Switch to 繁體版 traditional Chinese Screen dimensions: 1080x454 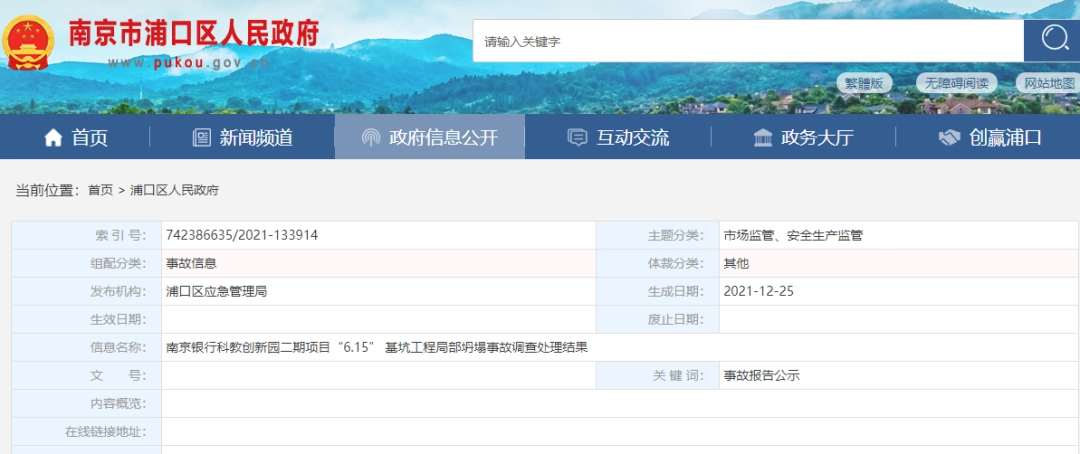pos(864,83)
